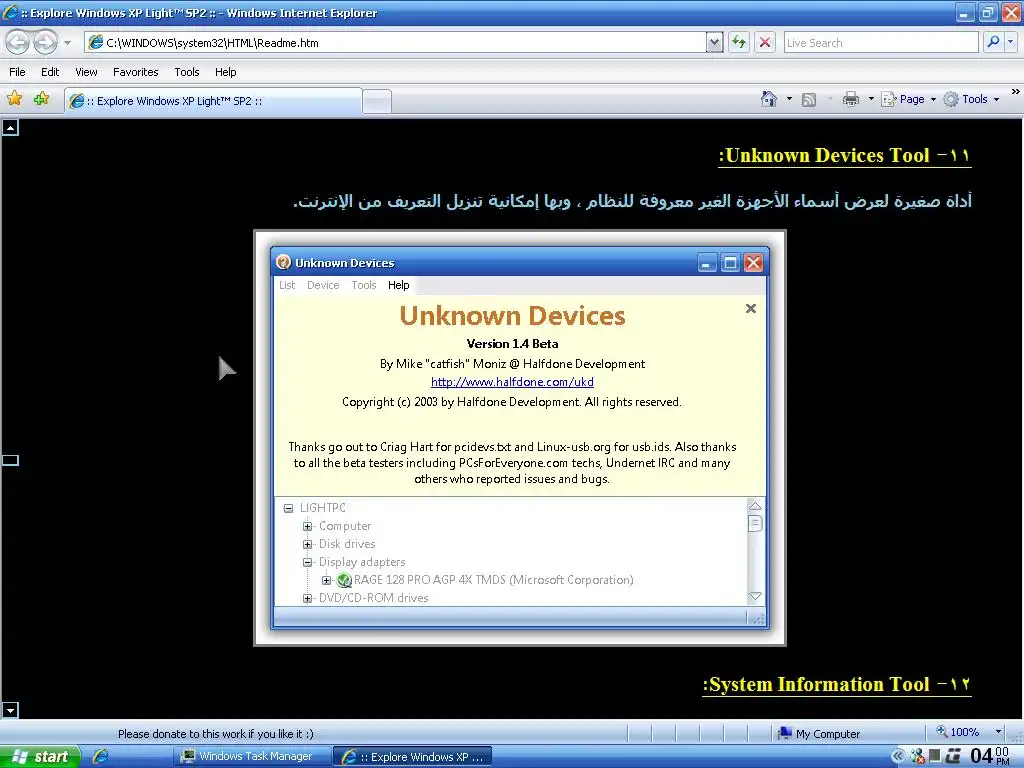Stop loading with the red X icon

pyautogui.click(x=765, y=43)
